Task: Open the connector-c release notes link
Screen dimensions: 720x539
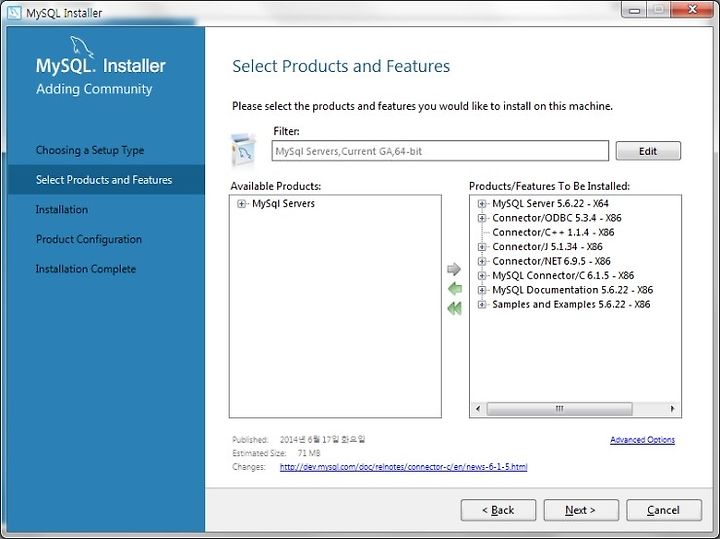Action: point(404,467)
